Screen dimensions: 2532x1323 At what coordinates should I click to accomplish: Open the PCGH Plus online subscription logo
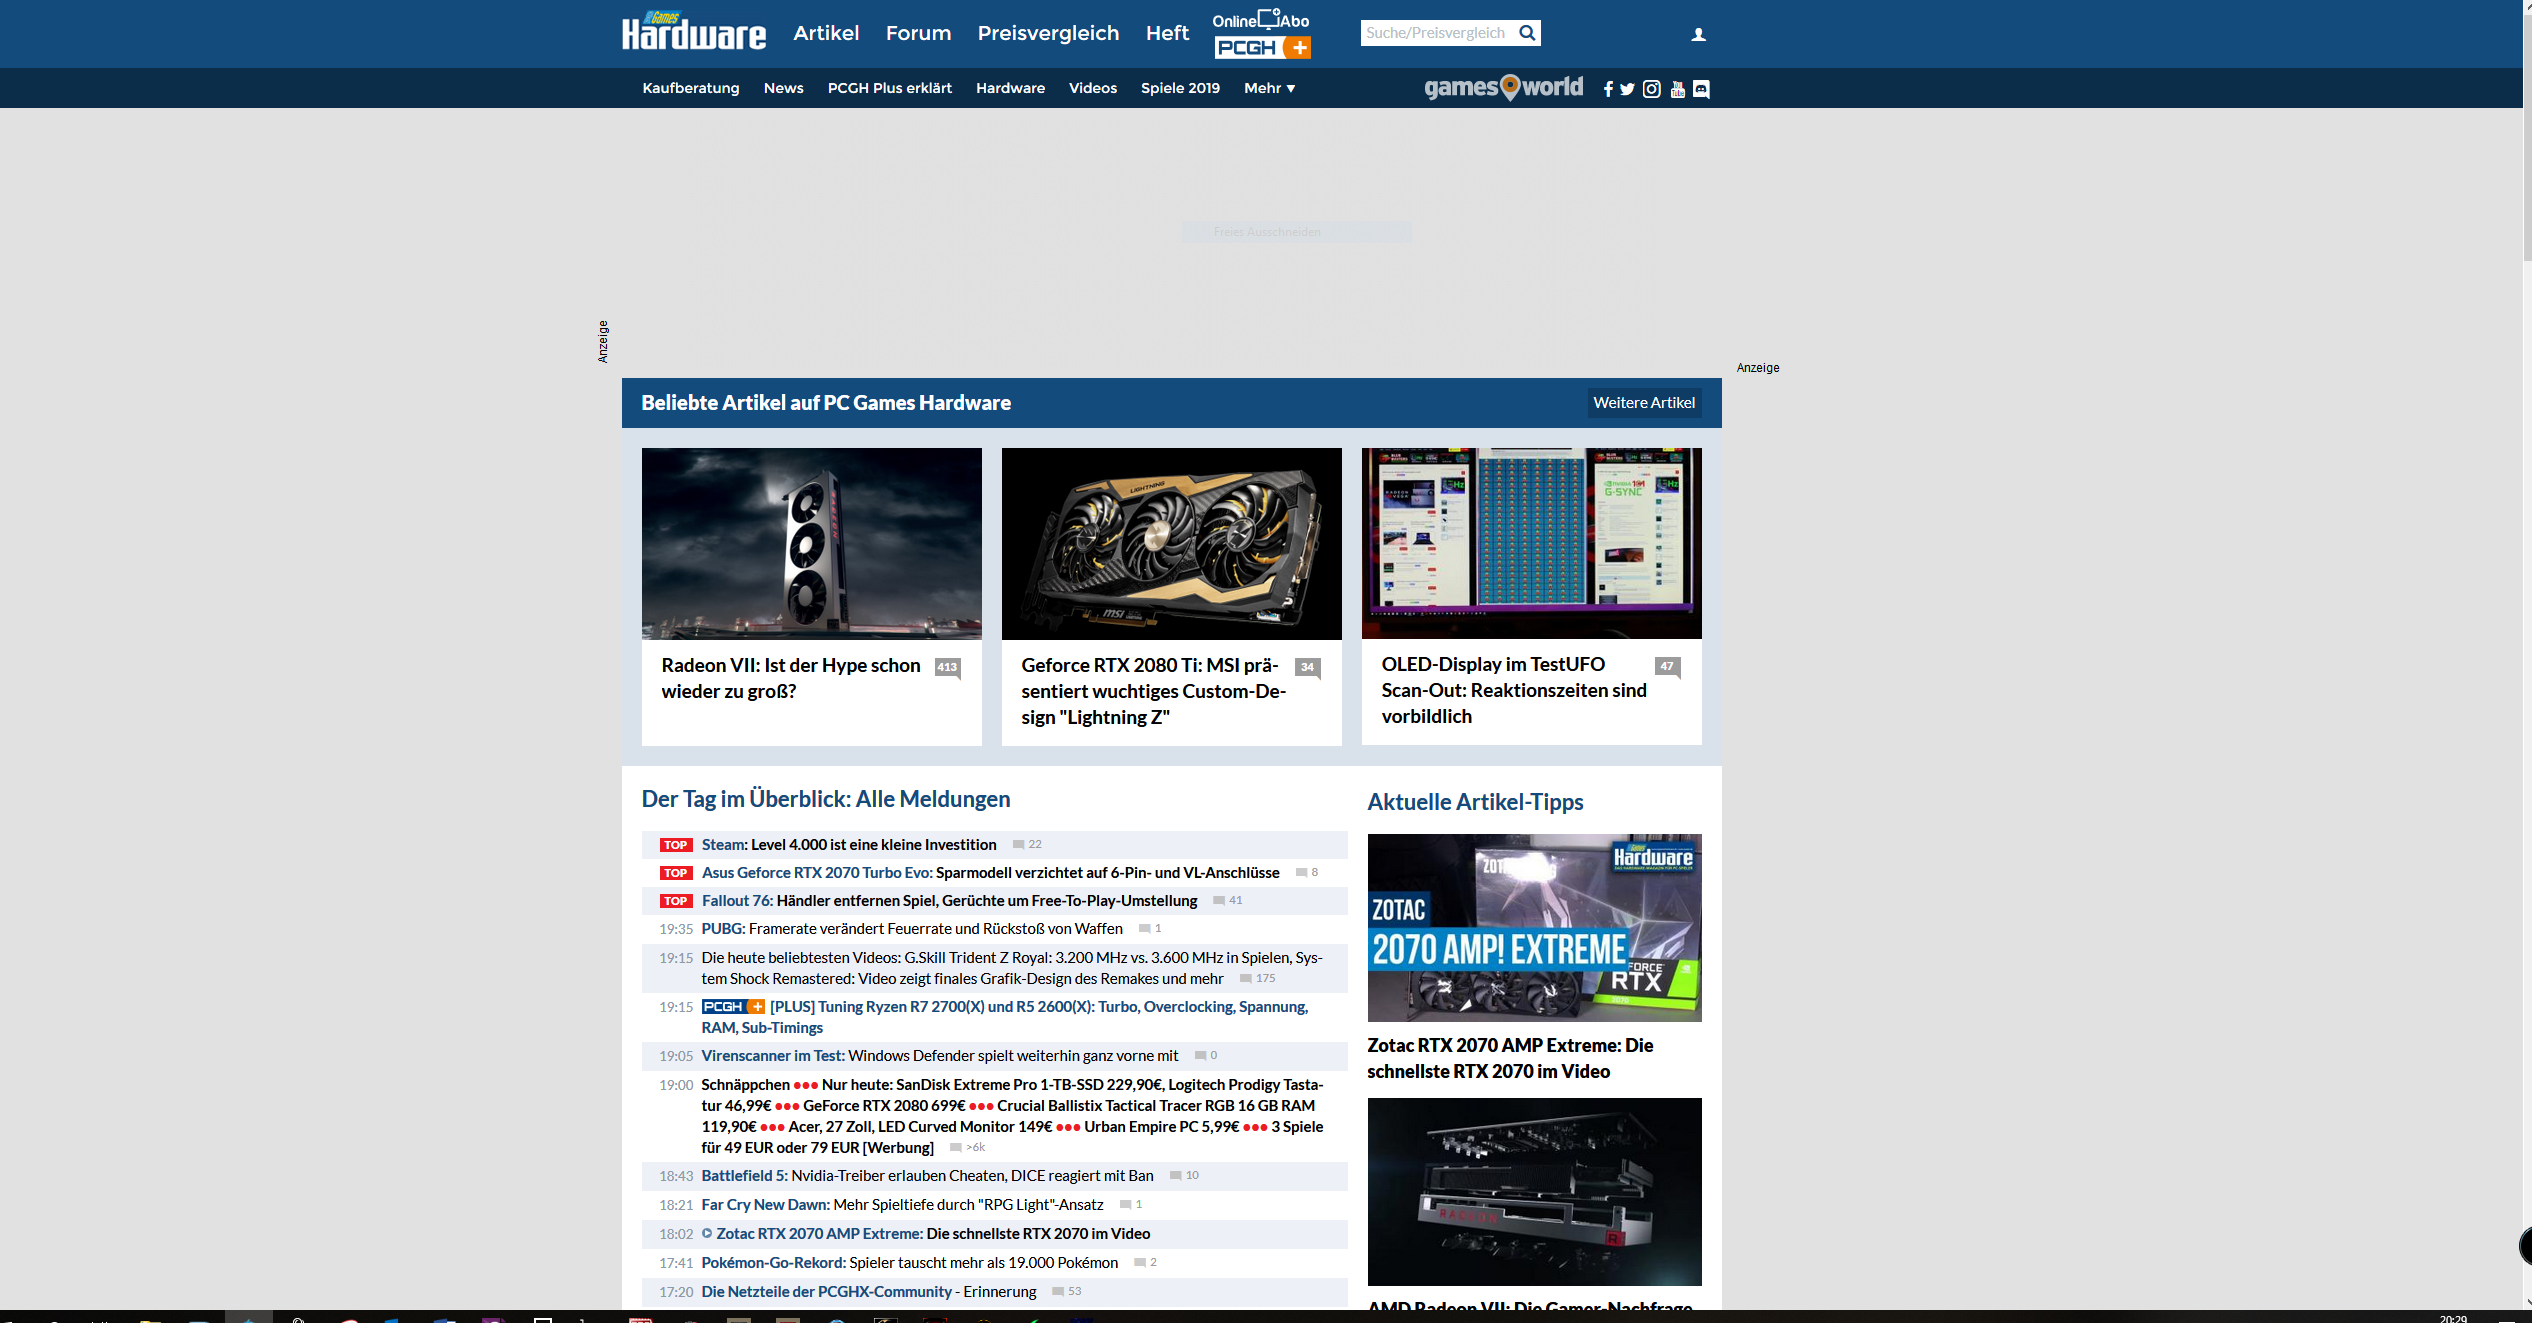coord(1262,35)
